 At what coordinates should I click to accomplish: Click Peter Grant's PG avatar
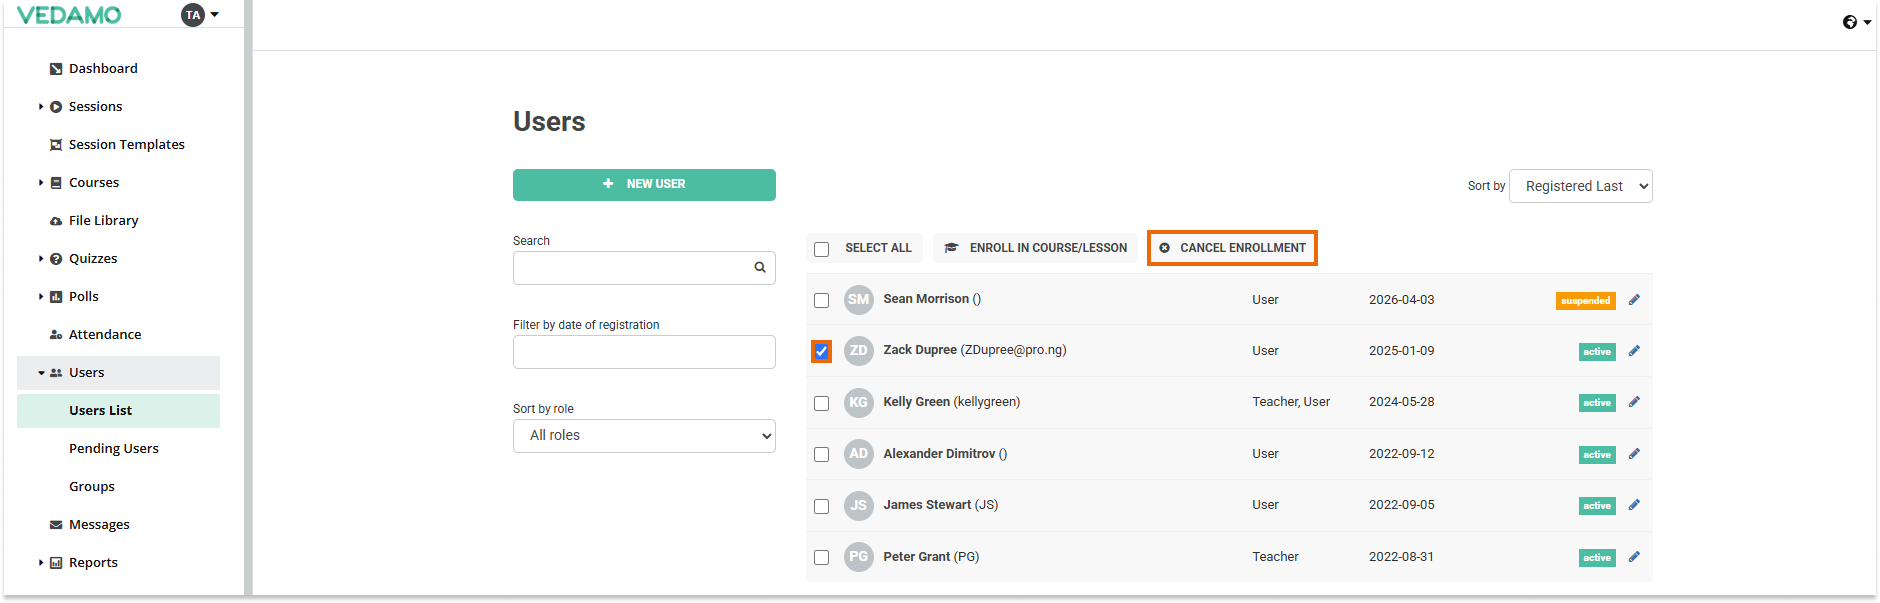(x=859, y=557)
